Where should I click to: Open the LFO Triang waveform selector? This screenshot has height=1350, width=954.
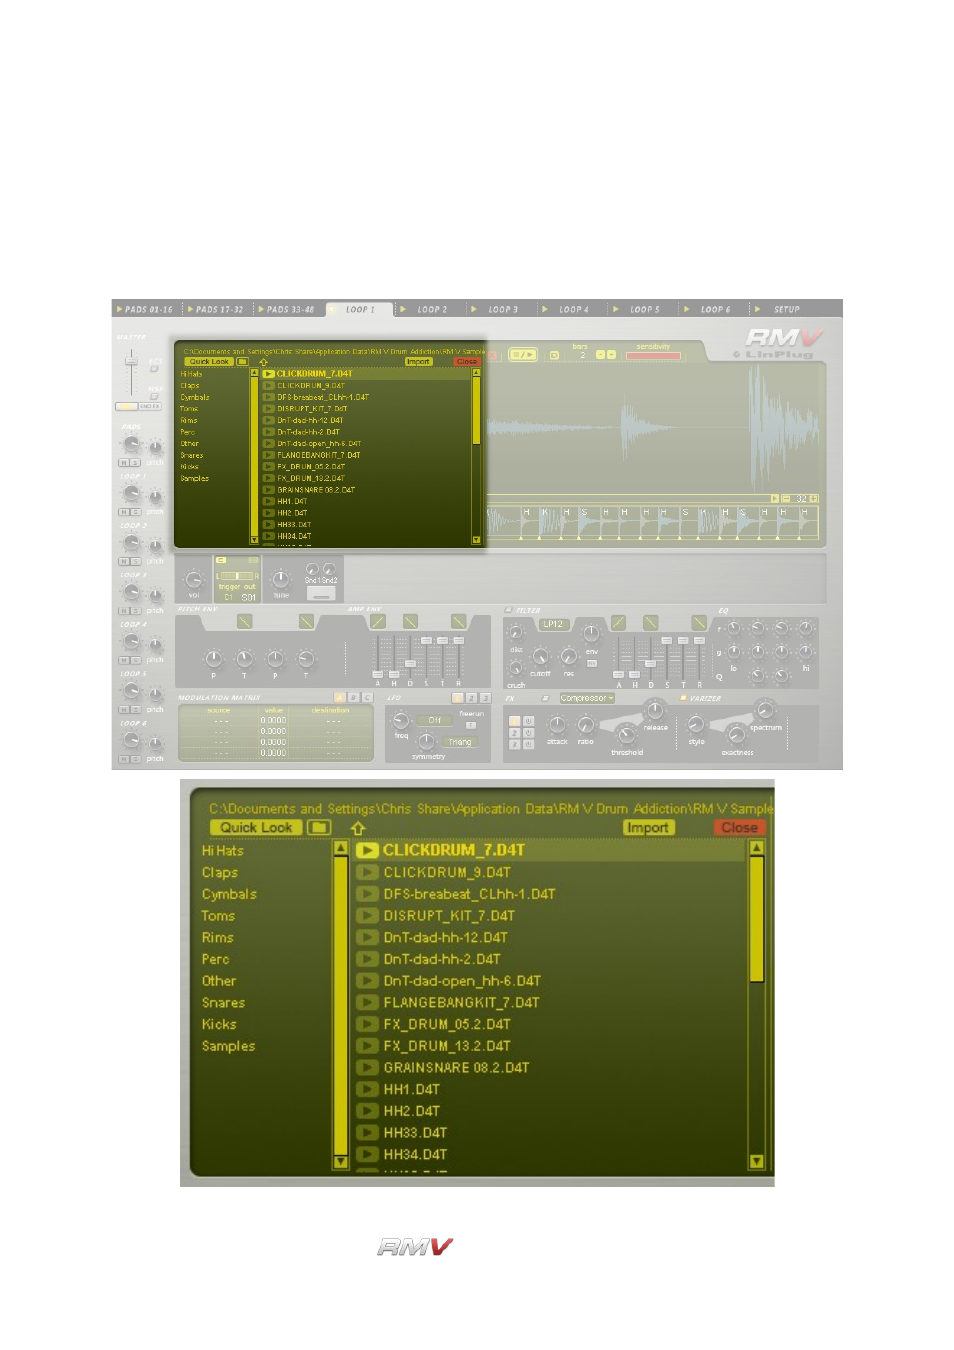(x=459, y=742)
